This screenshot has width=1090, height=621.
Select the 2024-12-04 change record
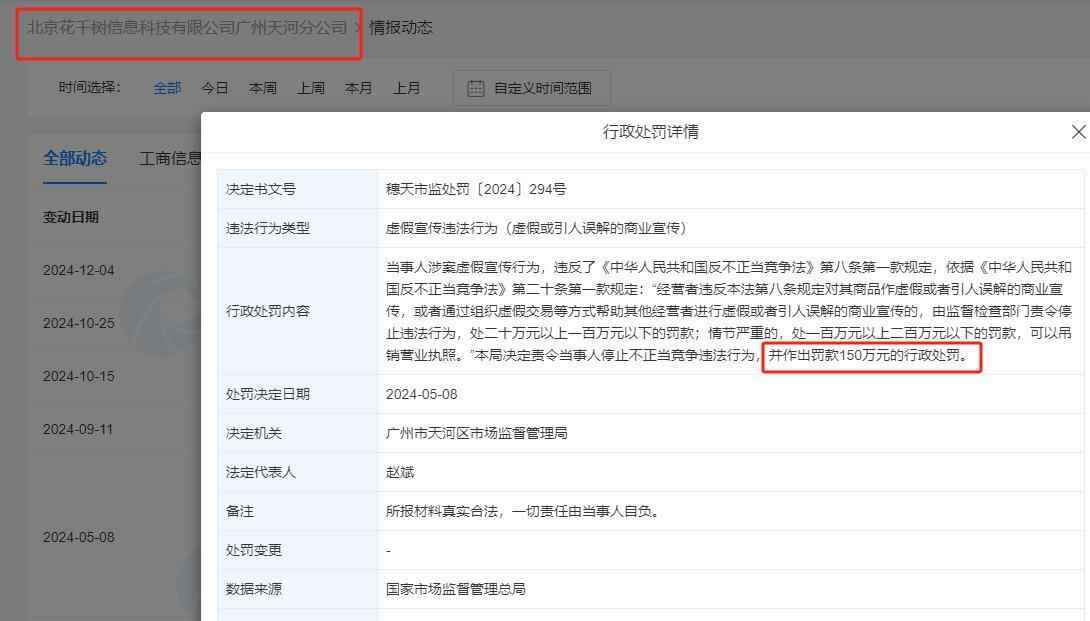point(79,270)
